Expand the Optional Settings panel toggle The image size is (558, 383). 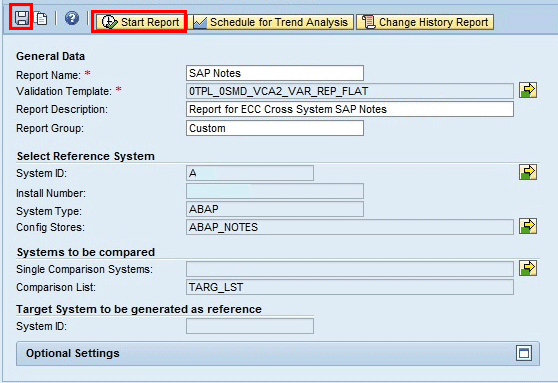tap(524, 353)
